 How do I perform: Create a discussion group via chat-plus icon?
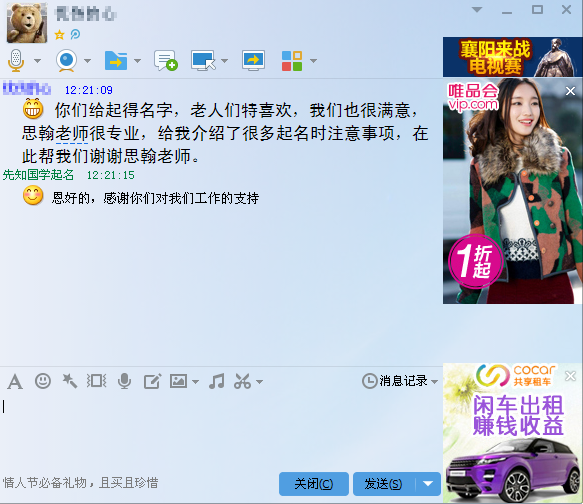coord(166,60)
